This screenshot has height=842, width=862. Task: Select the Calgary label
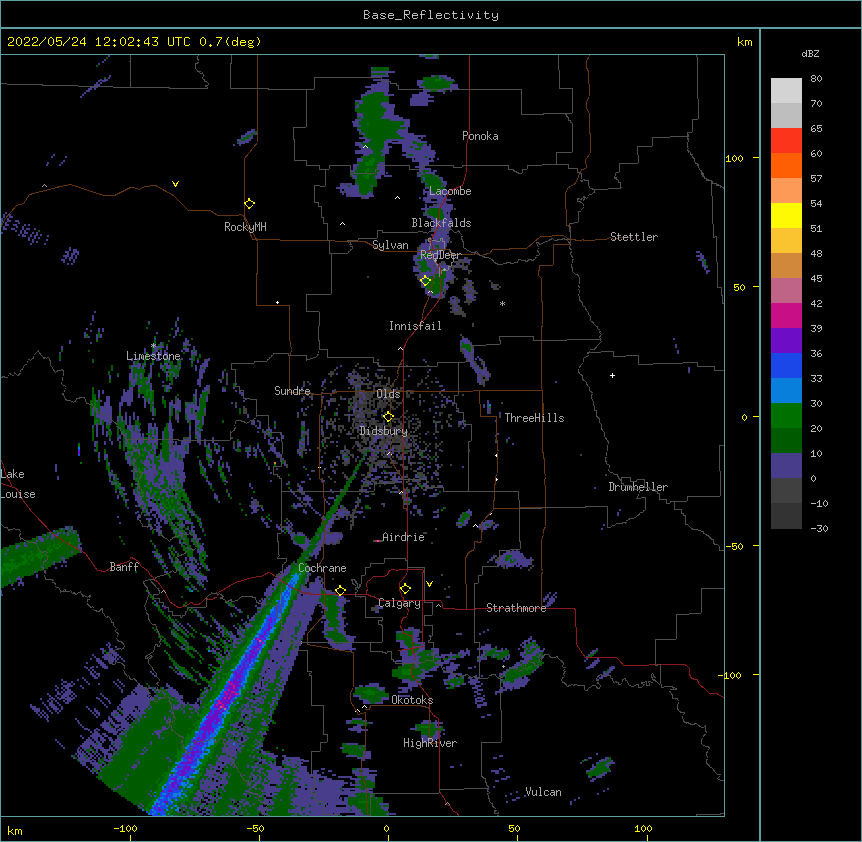click(399, 603)
